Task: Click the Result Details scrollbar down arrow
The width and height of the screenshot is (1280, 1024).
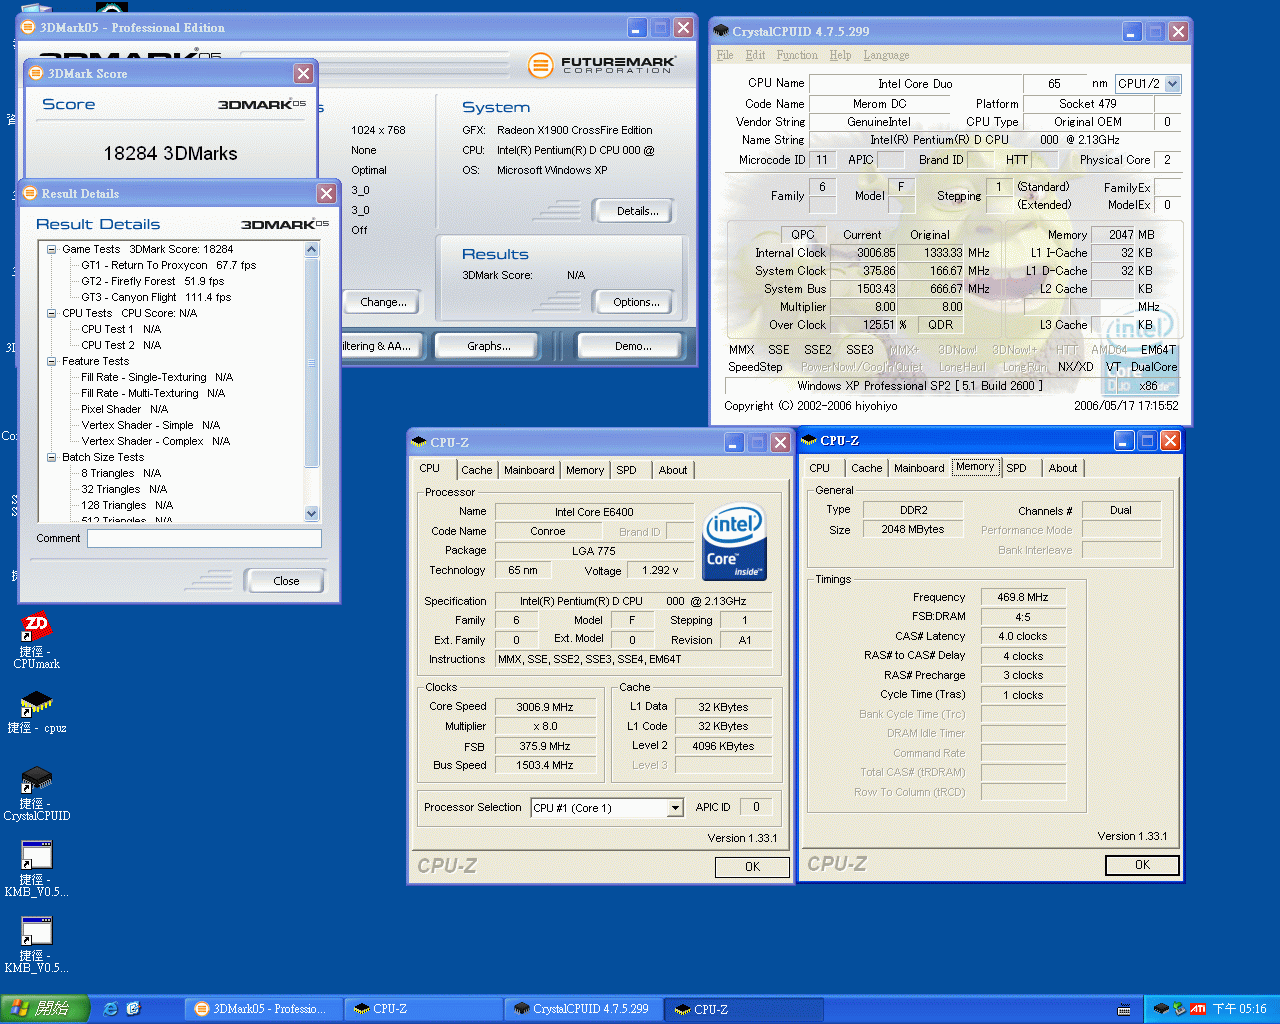Action: pos(311,513)
